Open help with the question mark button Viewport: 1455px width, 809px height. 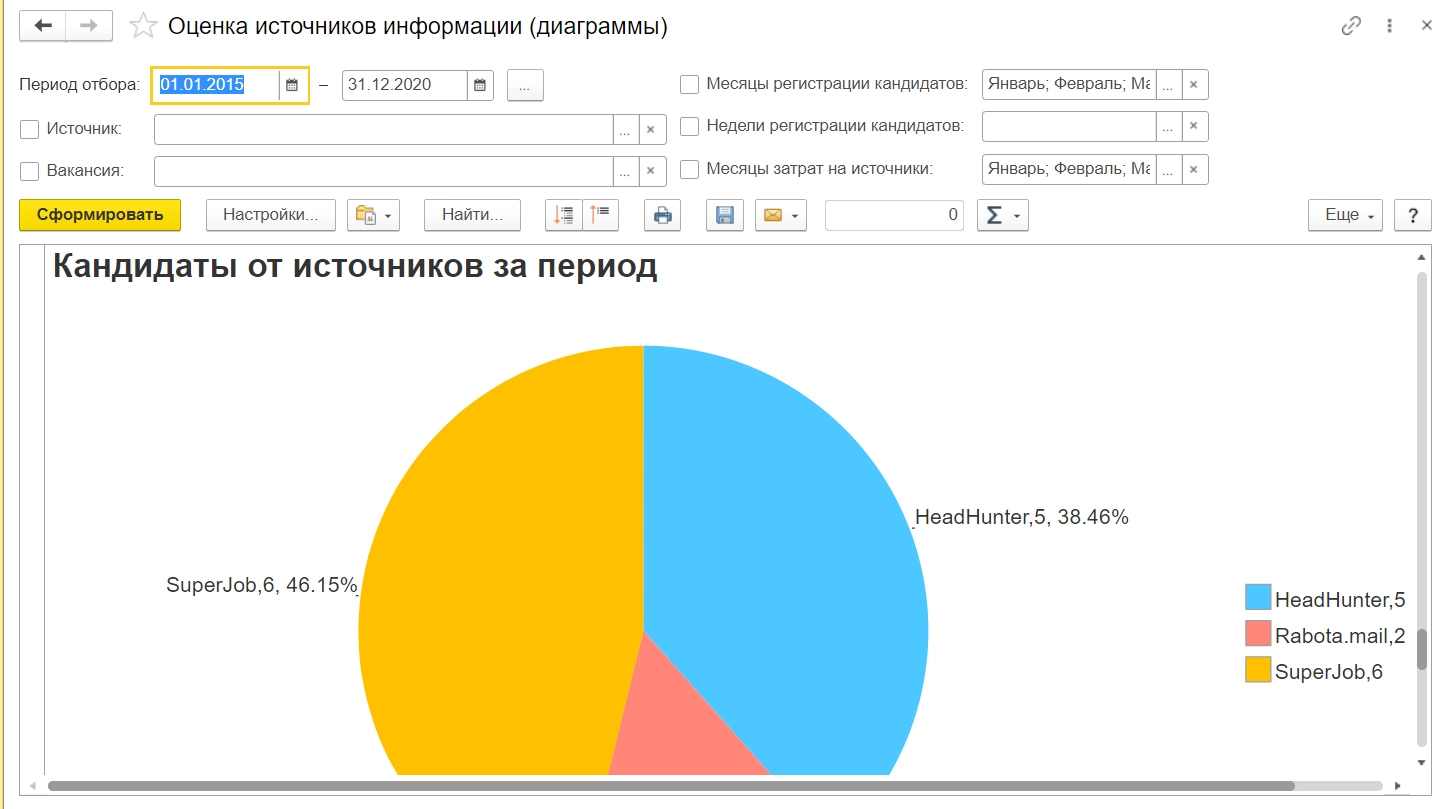[x=1413, y=215]
